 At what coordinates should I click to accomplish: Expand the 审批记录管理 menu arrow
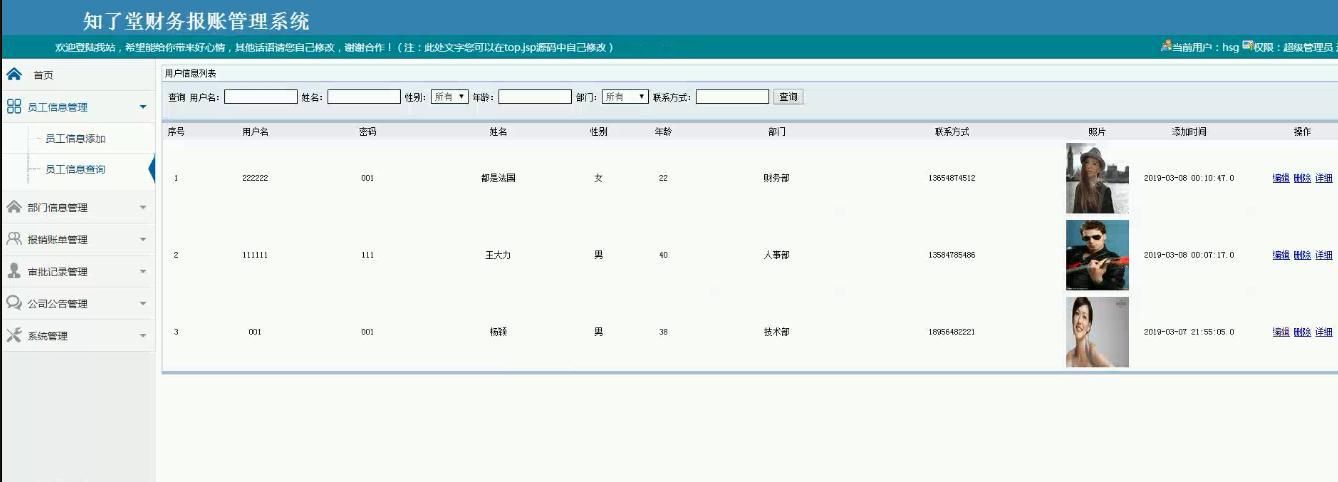click(143, 272)
